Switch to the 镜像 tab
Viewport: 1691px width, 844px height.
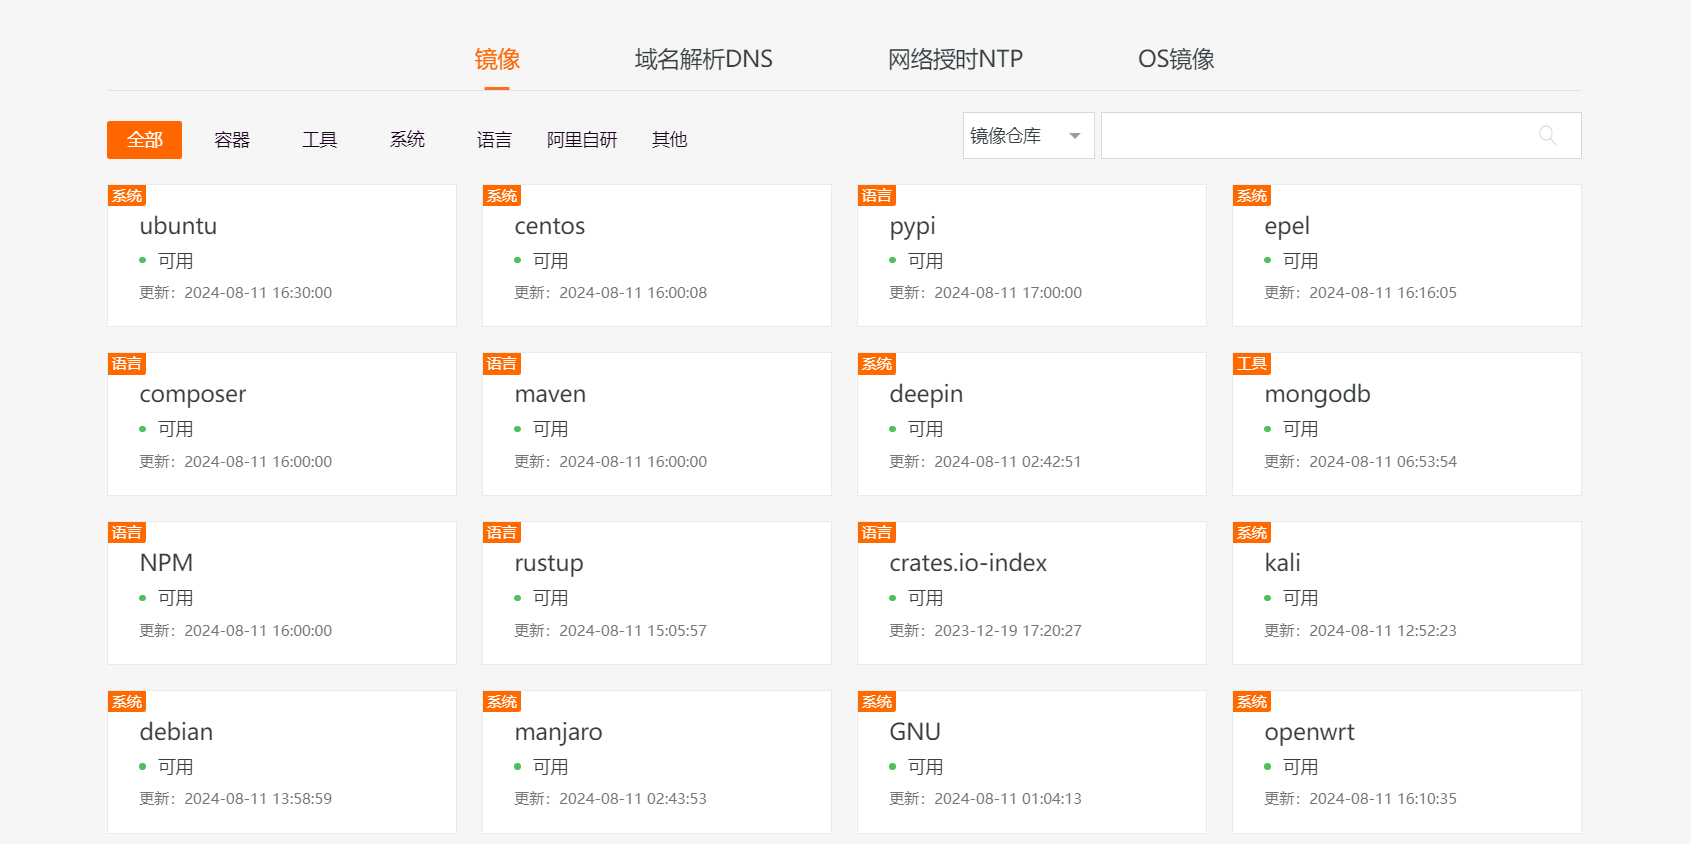tap(497, 59)
